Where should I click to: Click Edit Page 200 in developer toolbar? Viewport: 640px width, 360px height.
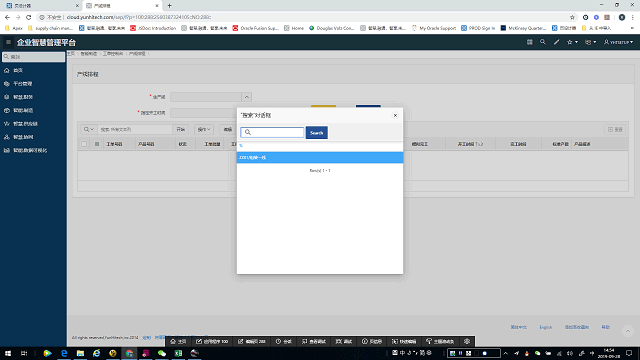click(252, 341)
